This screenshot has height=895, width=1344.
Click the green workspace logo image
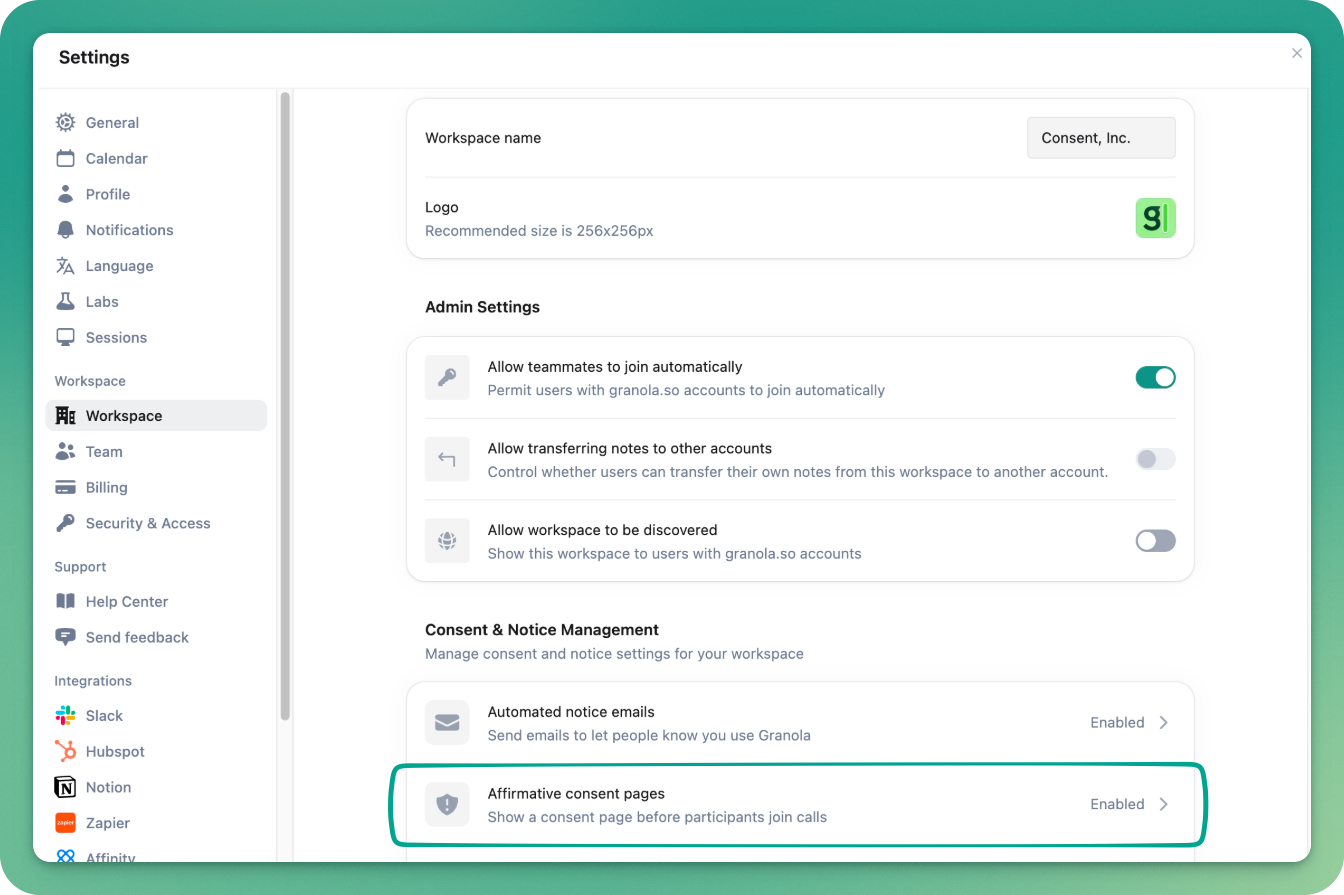1155,218
